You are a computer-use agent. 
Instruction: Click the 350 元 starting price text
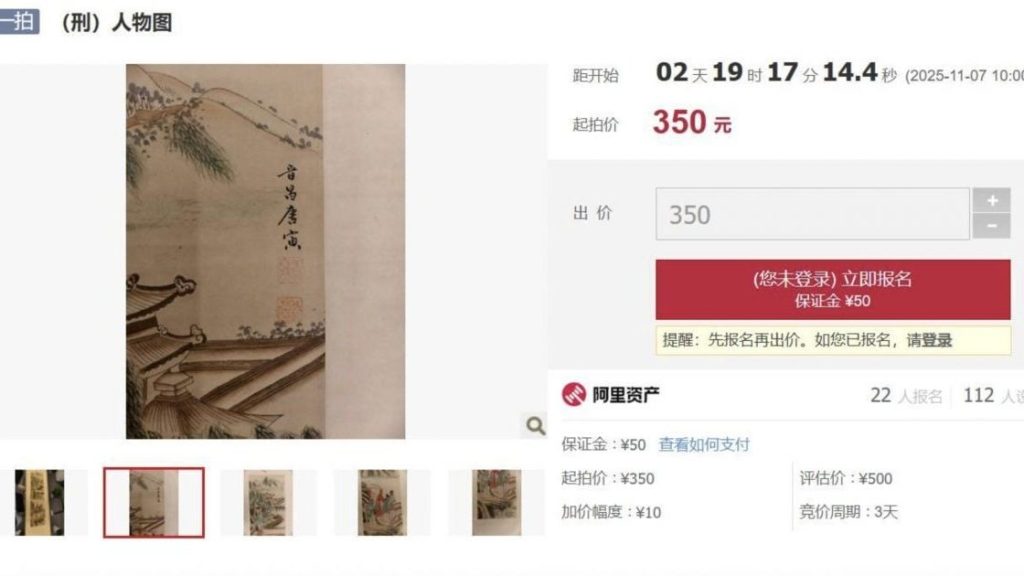(692, 122)
